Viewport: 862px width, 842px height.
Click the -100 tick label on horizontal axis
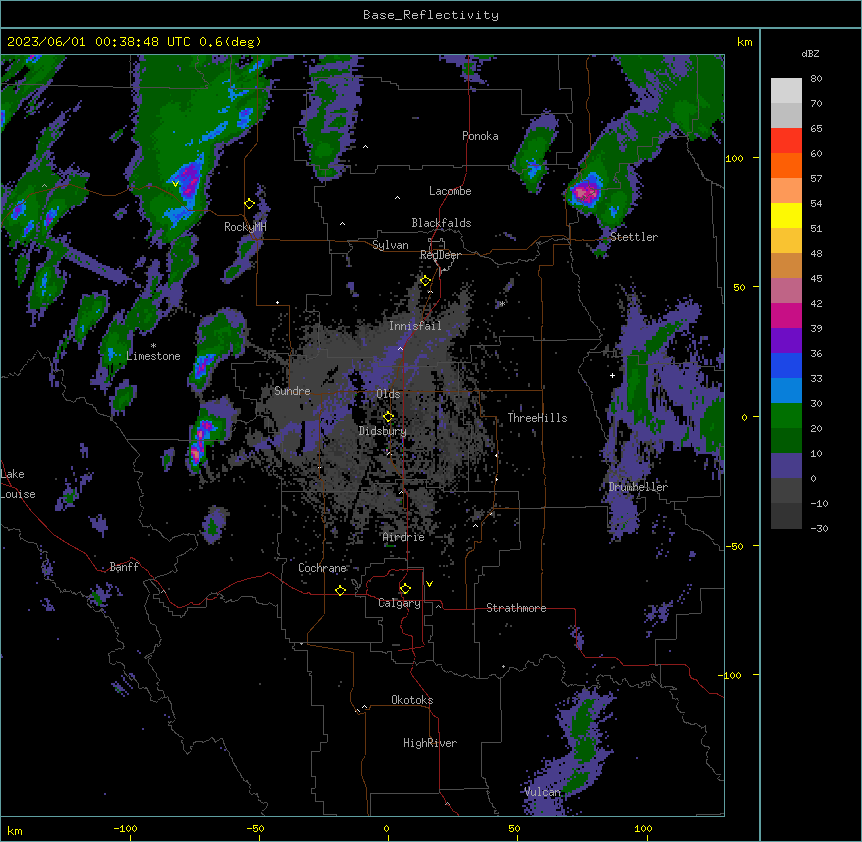(x=125, y=828)
